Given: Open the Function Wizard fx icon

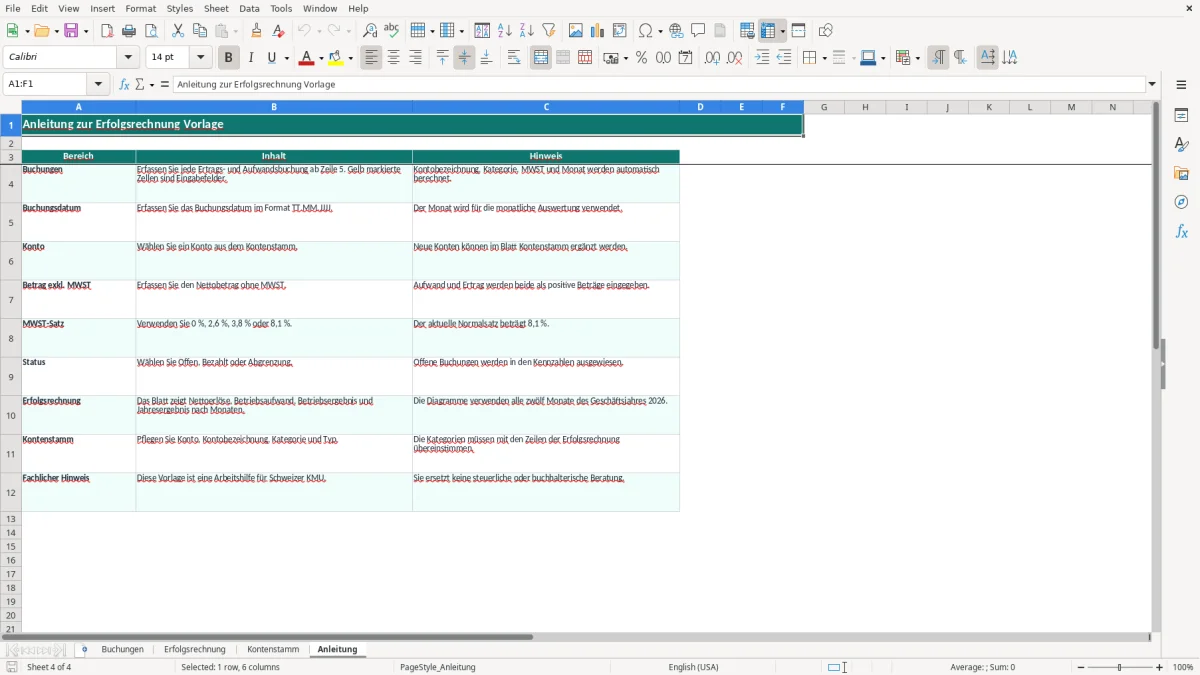Looking at the screenshot, I should (125, 84).
